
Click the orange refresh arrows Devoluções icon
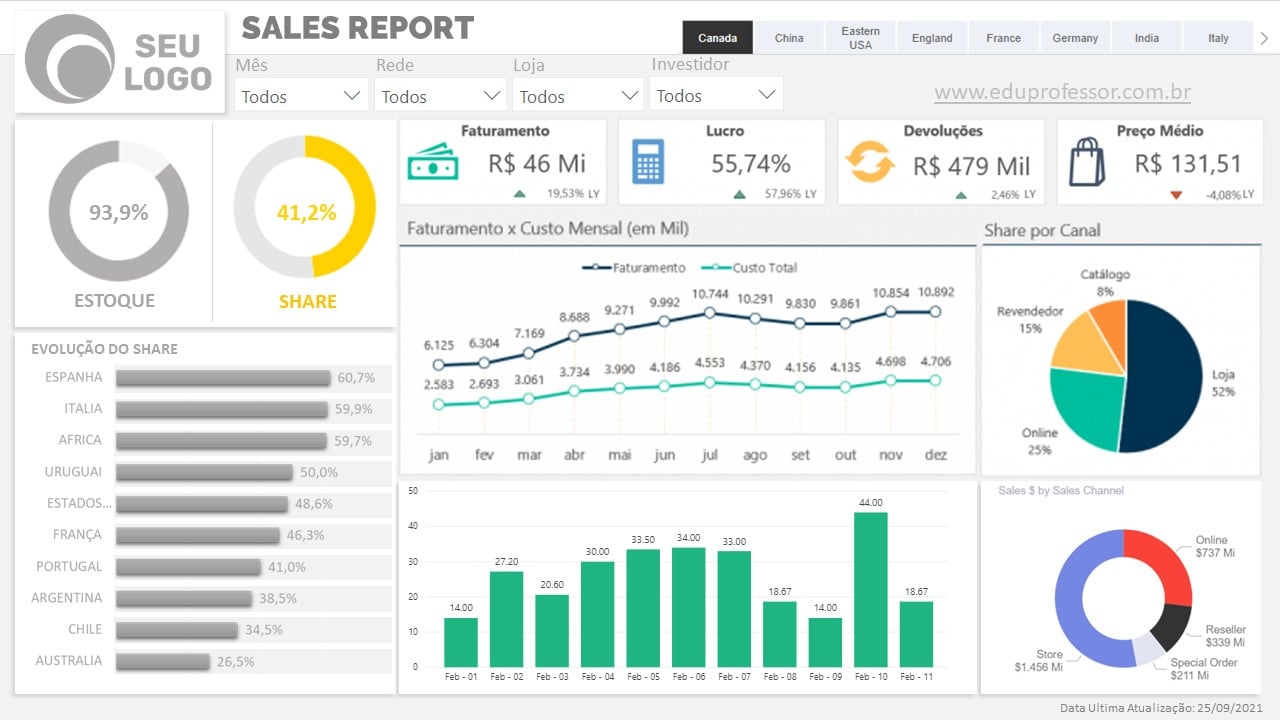coord(870,162)
